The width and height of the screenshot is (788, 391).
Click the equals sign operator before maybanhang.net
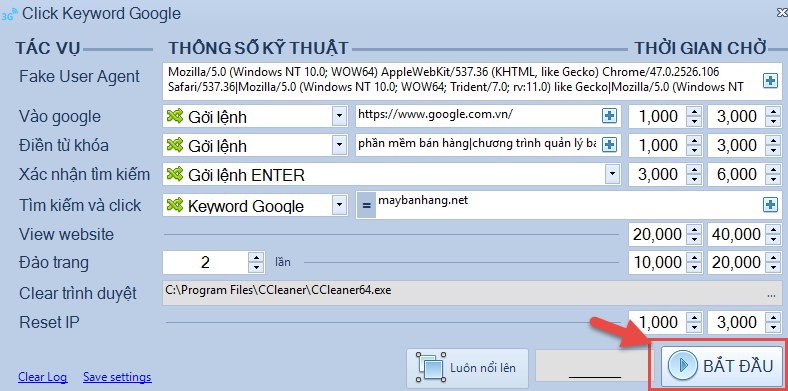tap(366, 205)
